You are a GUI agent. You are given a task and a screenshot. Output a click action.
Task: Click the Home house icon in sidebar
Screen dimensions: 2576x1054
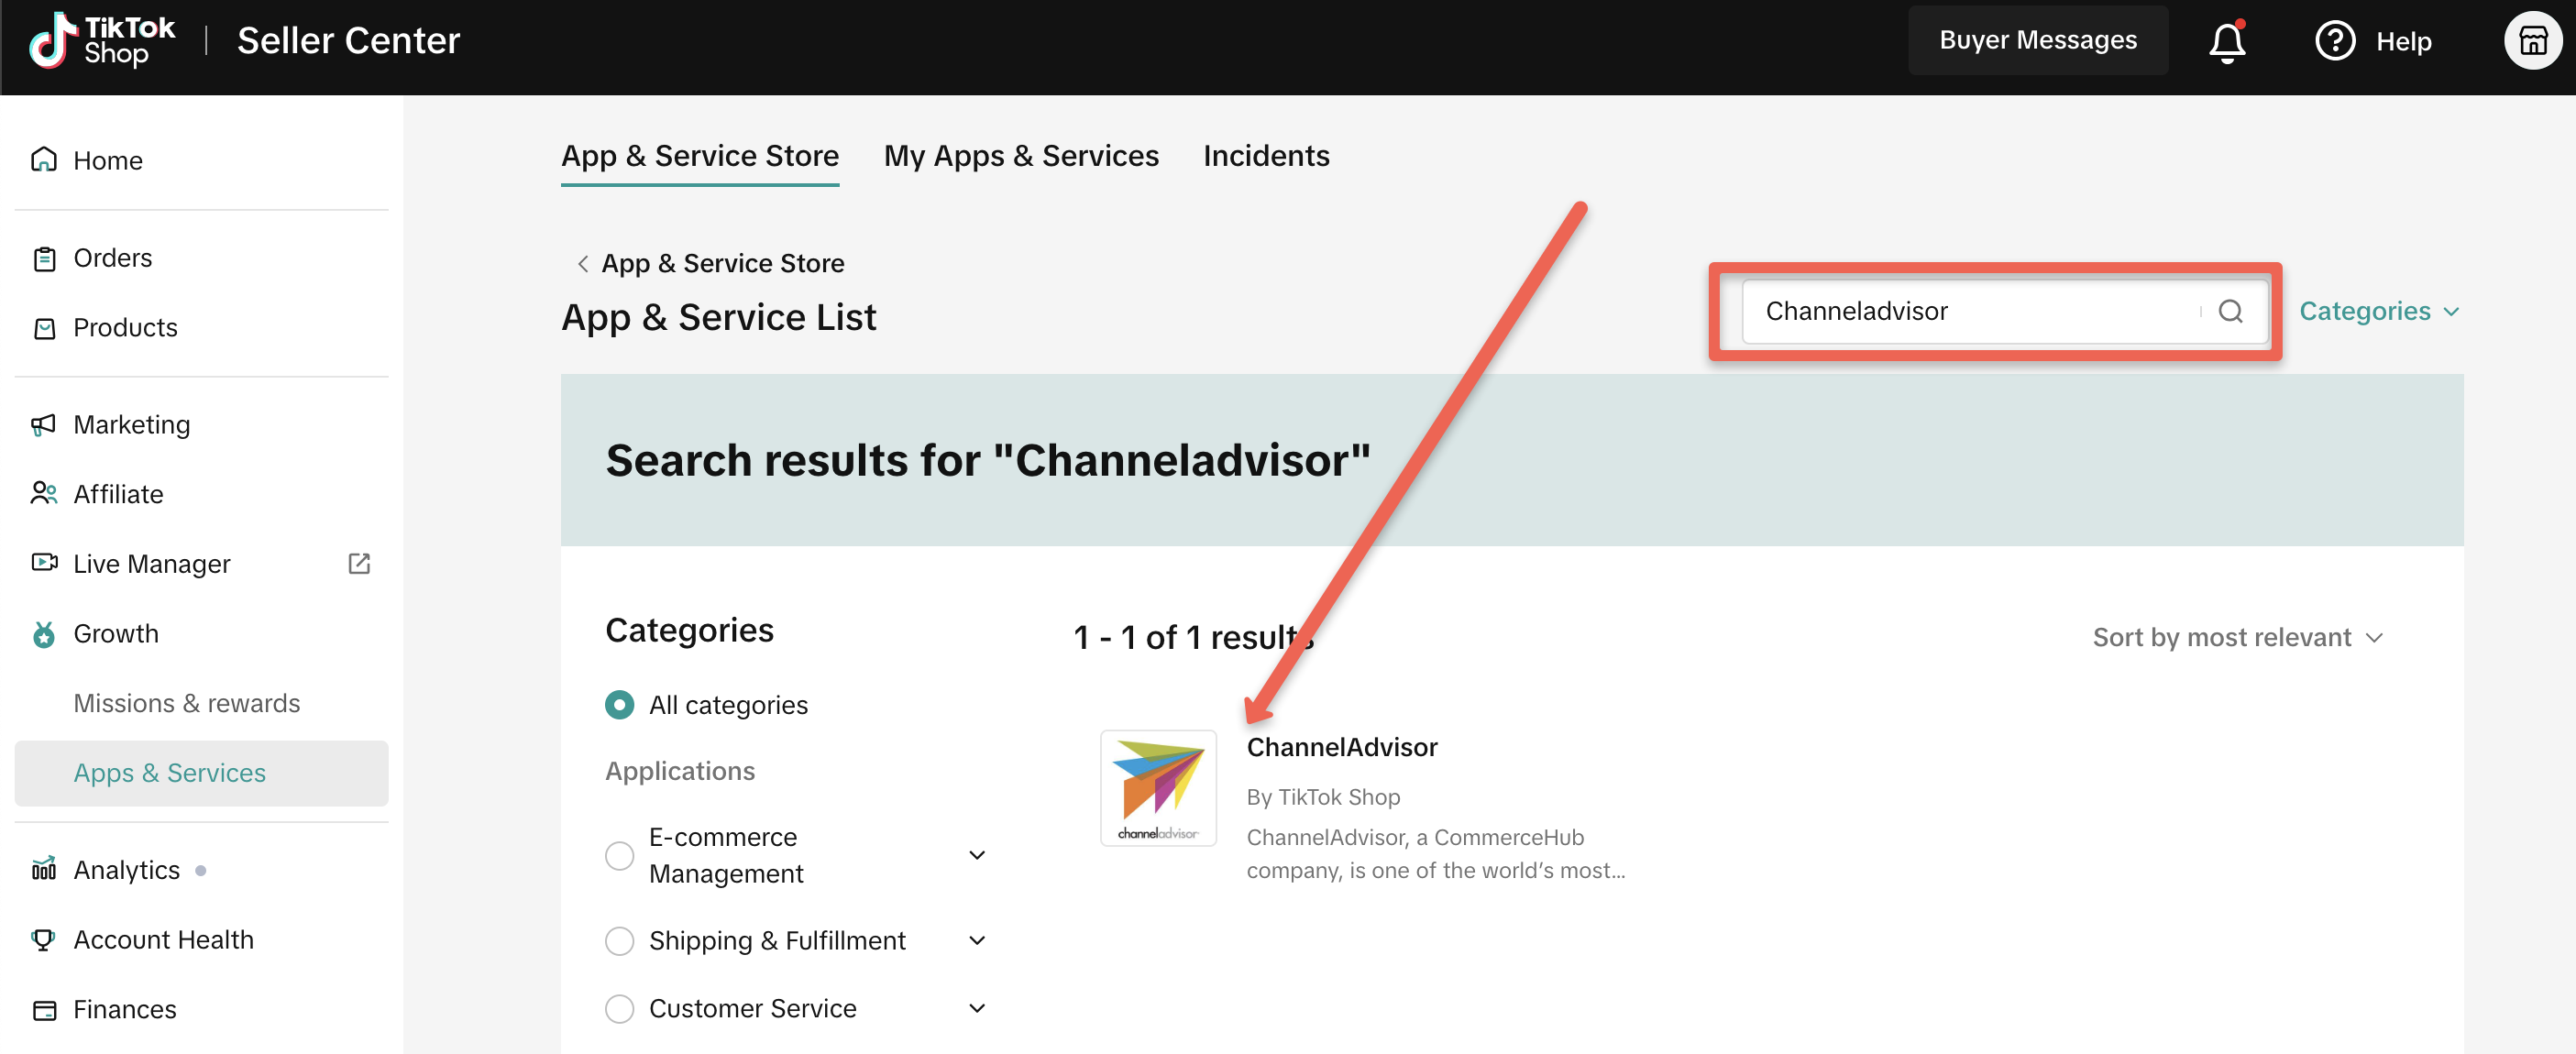44,160
